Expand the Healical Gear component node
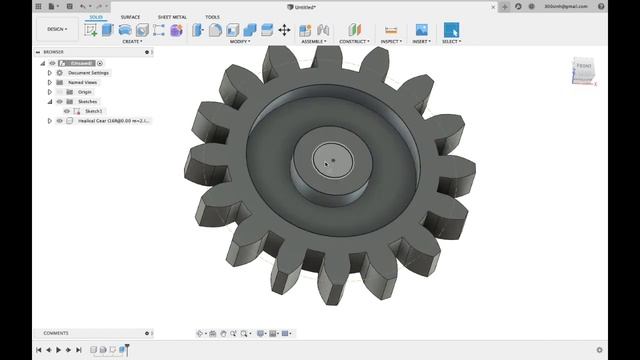 (x=50, y=121)
